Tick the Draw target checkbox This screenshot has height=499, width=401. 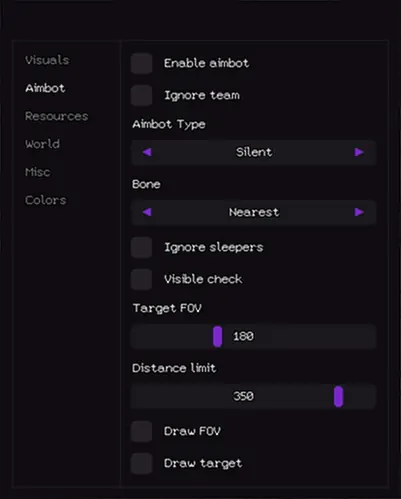pyautogui.click(x=142, y=463)
